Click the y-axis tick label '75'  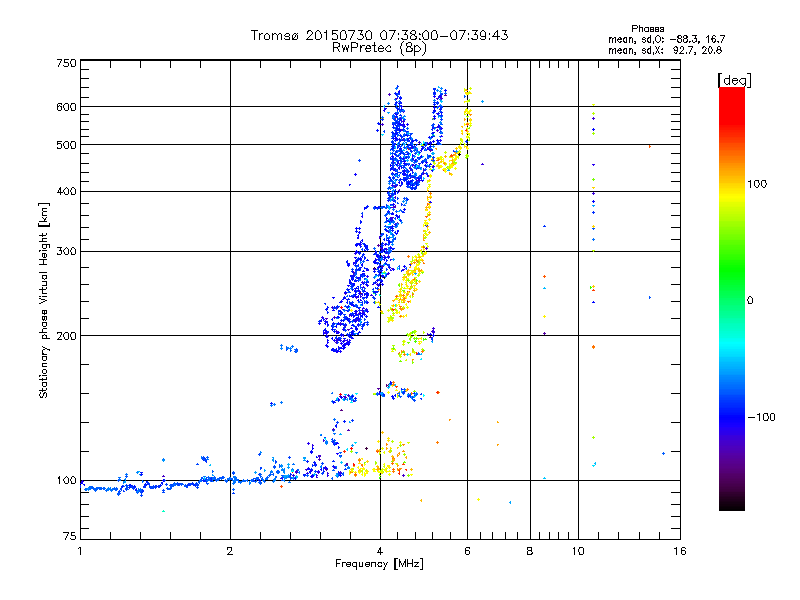pos(70,536)
